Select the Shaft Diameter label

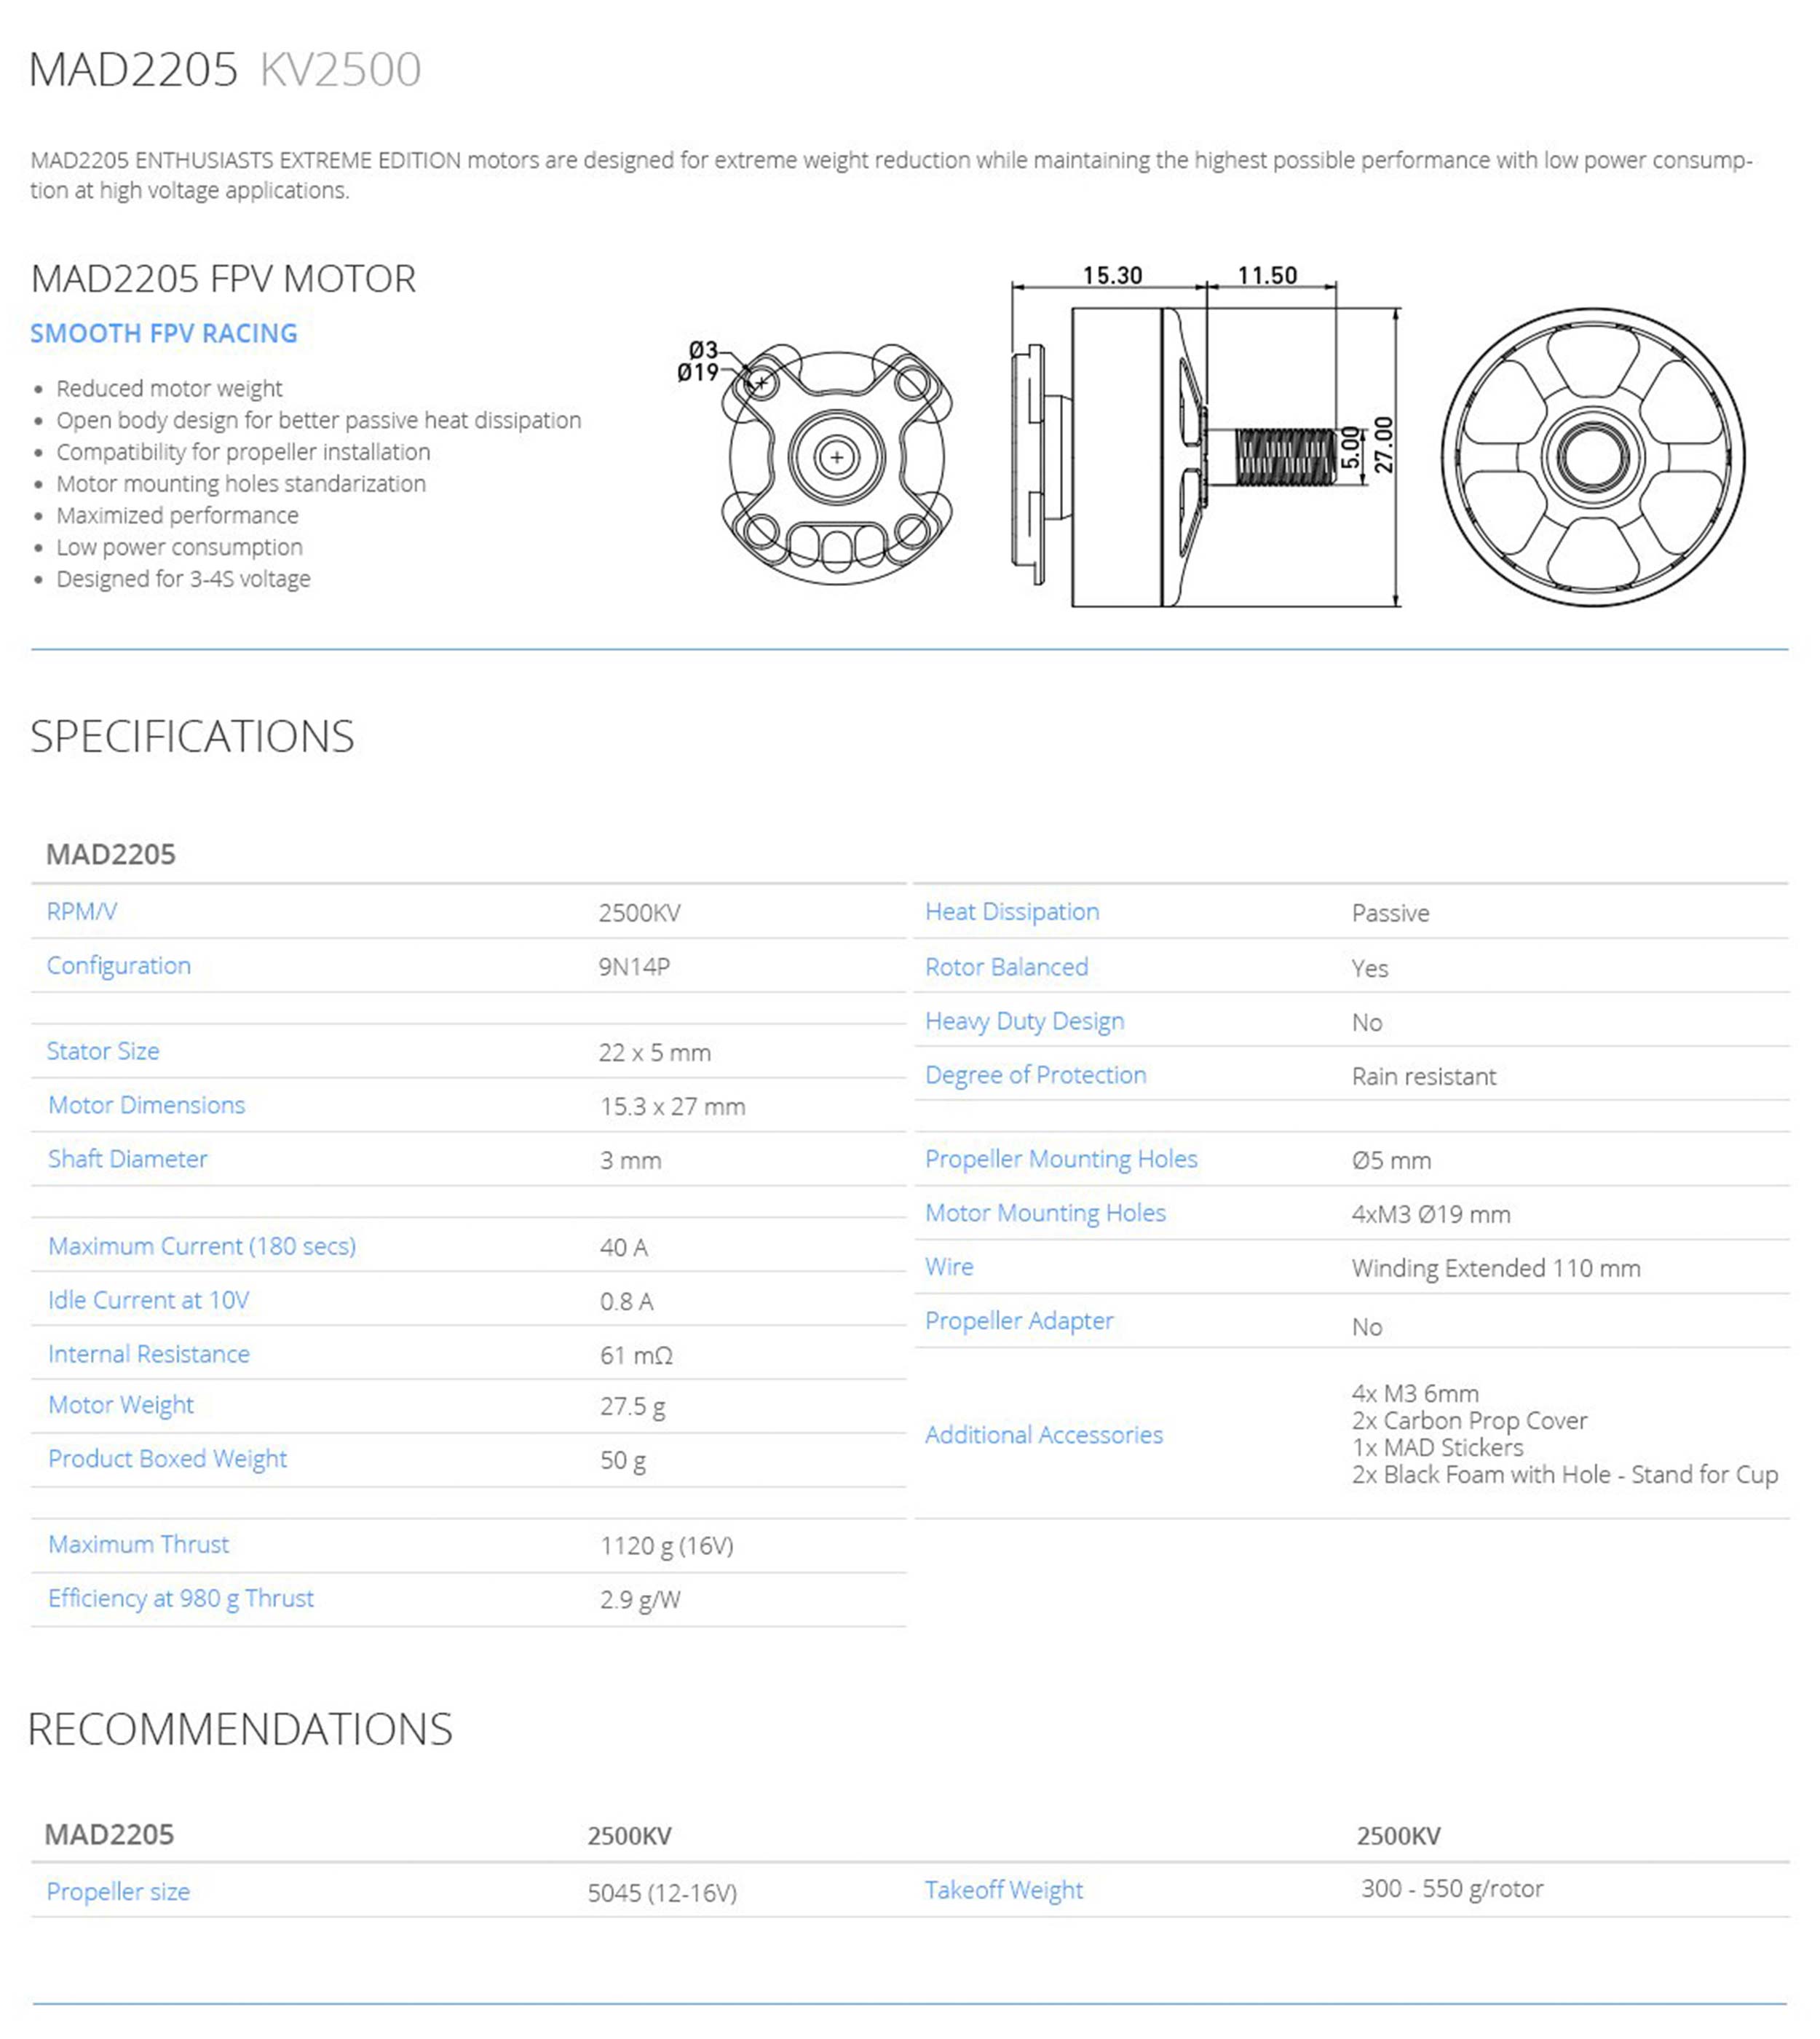pos(127,1159)
